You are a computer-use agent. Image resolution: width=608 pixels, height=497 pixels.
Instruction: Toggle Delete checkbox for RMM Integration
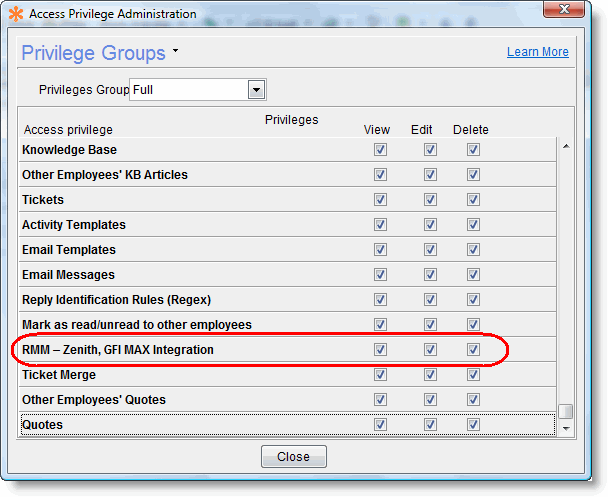coord(473,350)
